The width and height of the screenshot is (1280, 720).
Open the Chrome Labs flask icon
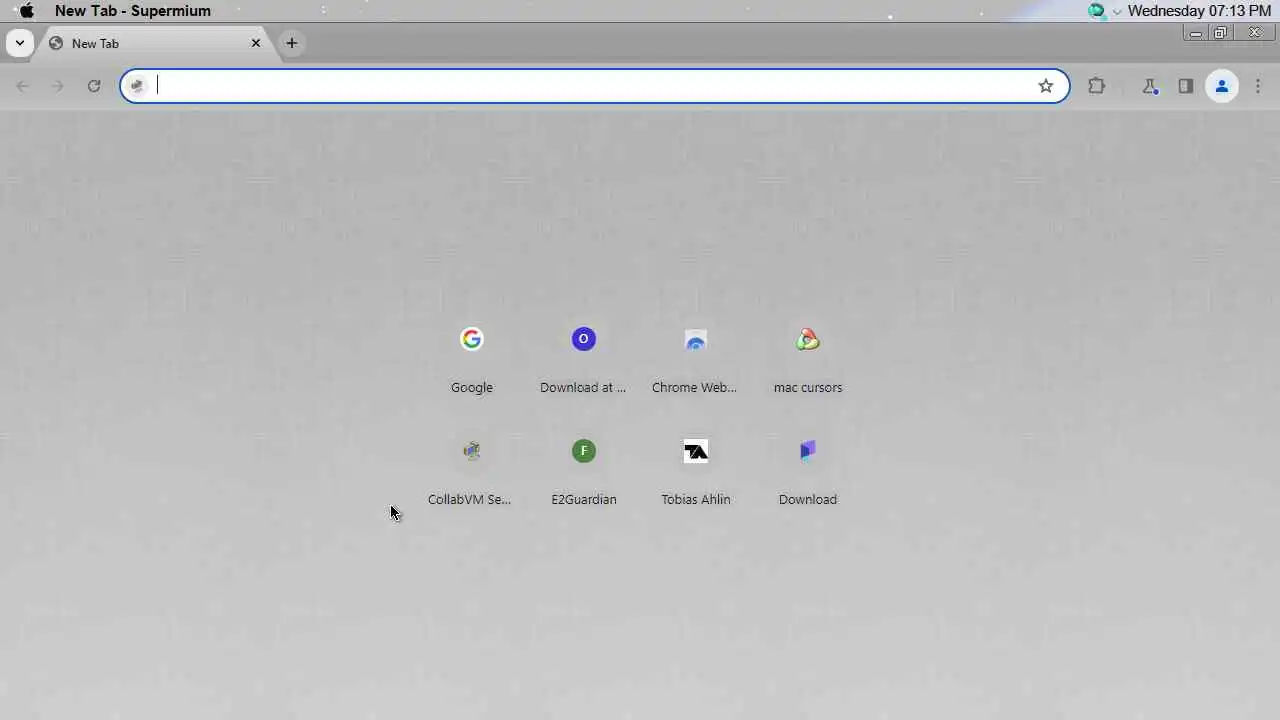click(1150, 86)
